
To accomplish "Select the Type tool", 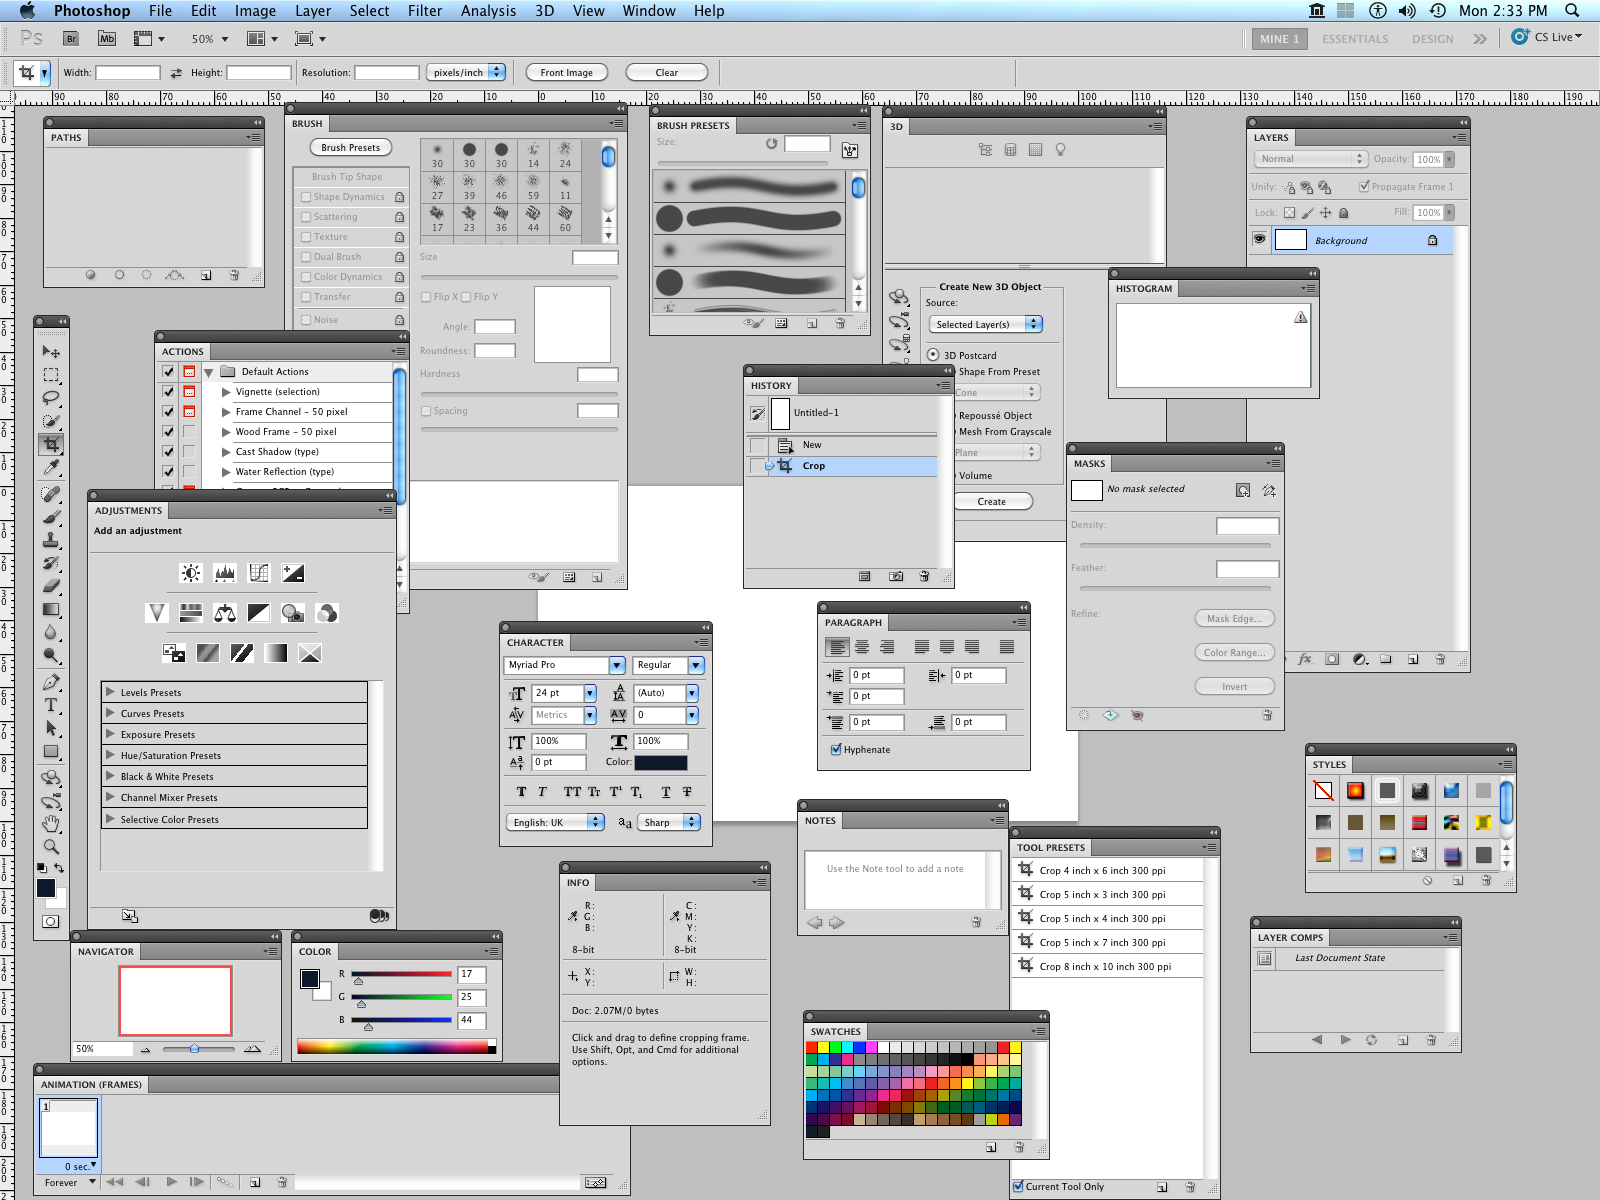I will [51, 705].
